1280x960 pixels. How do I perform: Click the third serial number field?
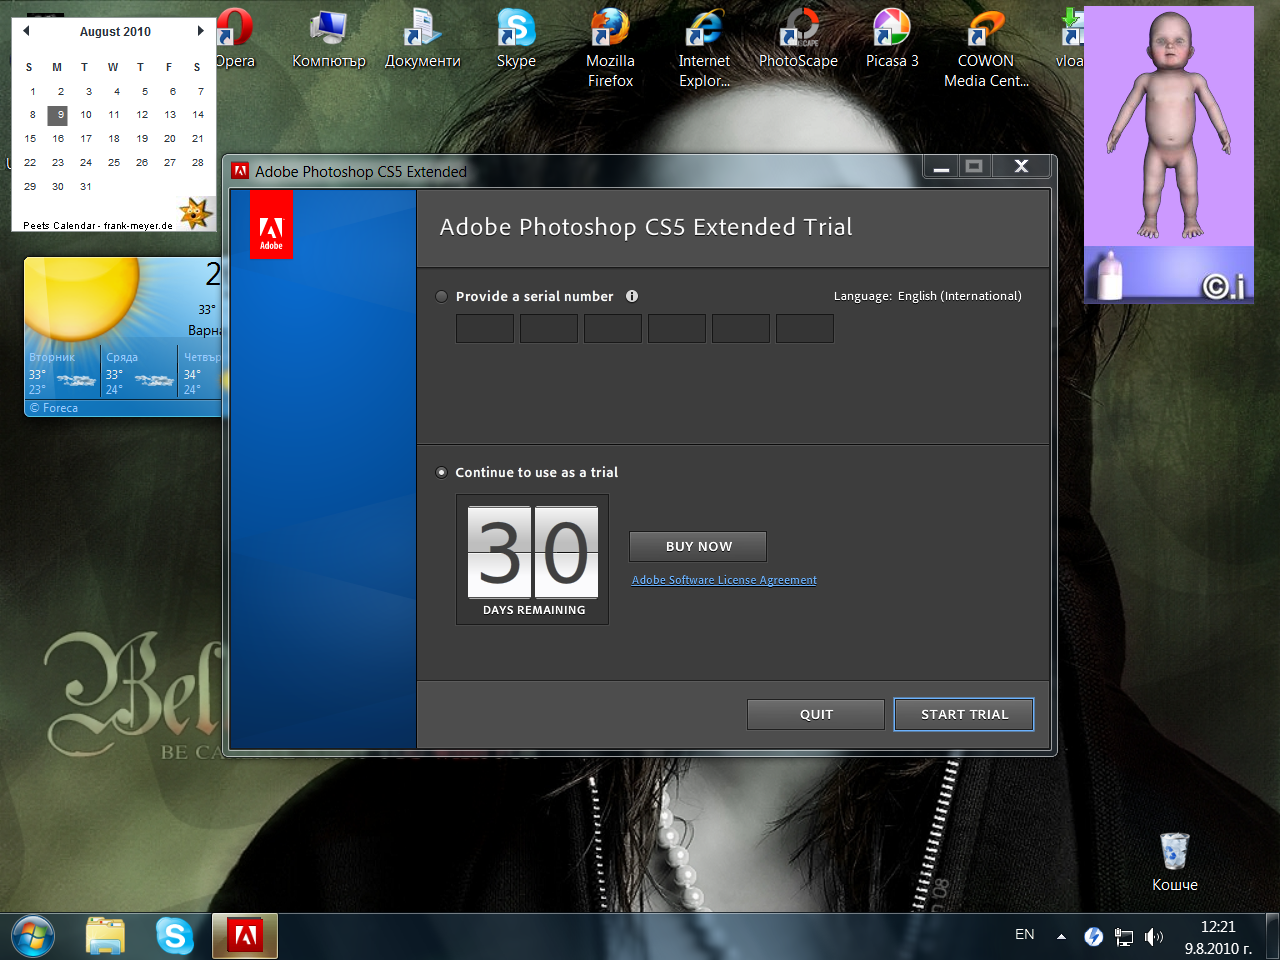(x=613, y=329)
